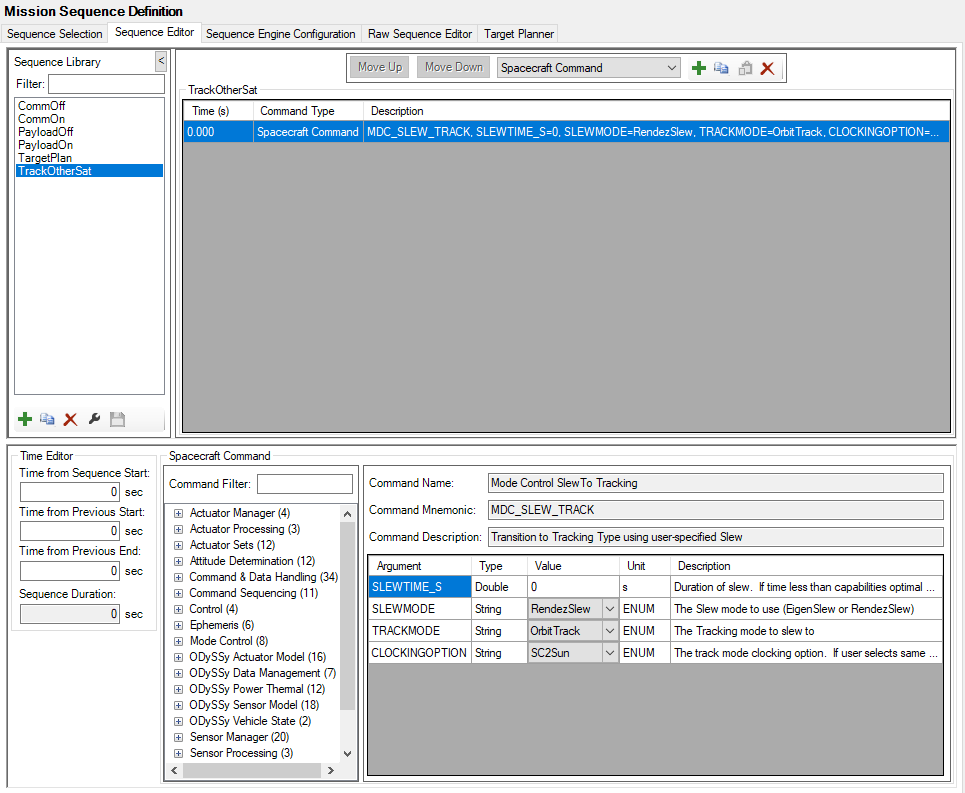Open the Target Planner tab

[518, 33]
